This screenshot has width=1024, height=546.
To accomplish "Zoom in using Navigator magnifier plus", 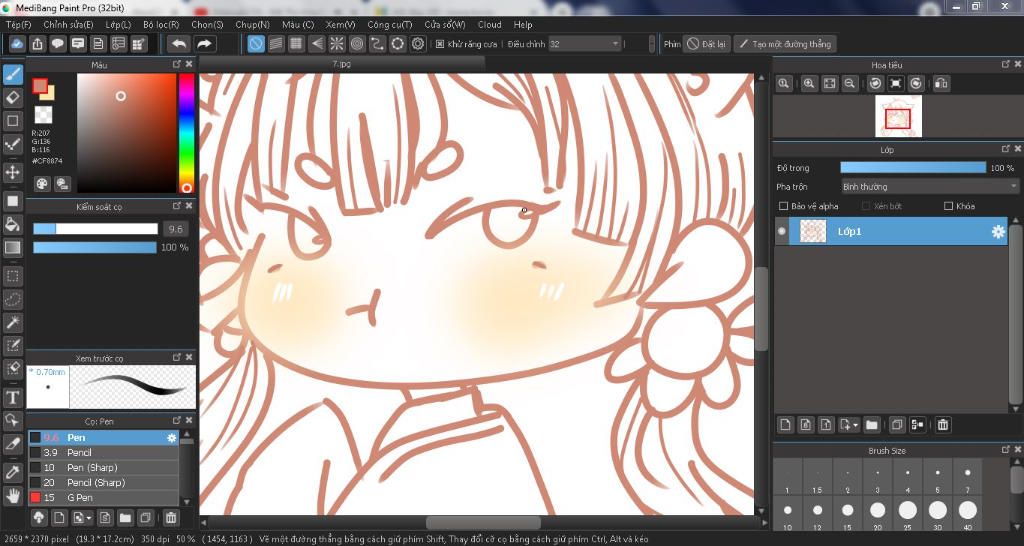I will 809,84.
